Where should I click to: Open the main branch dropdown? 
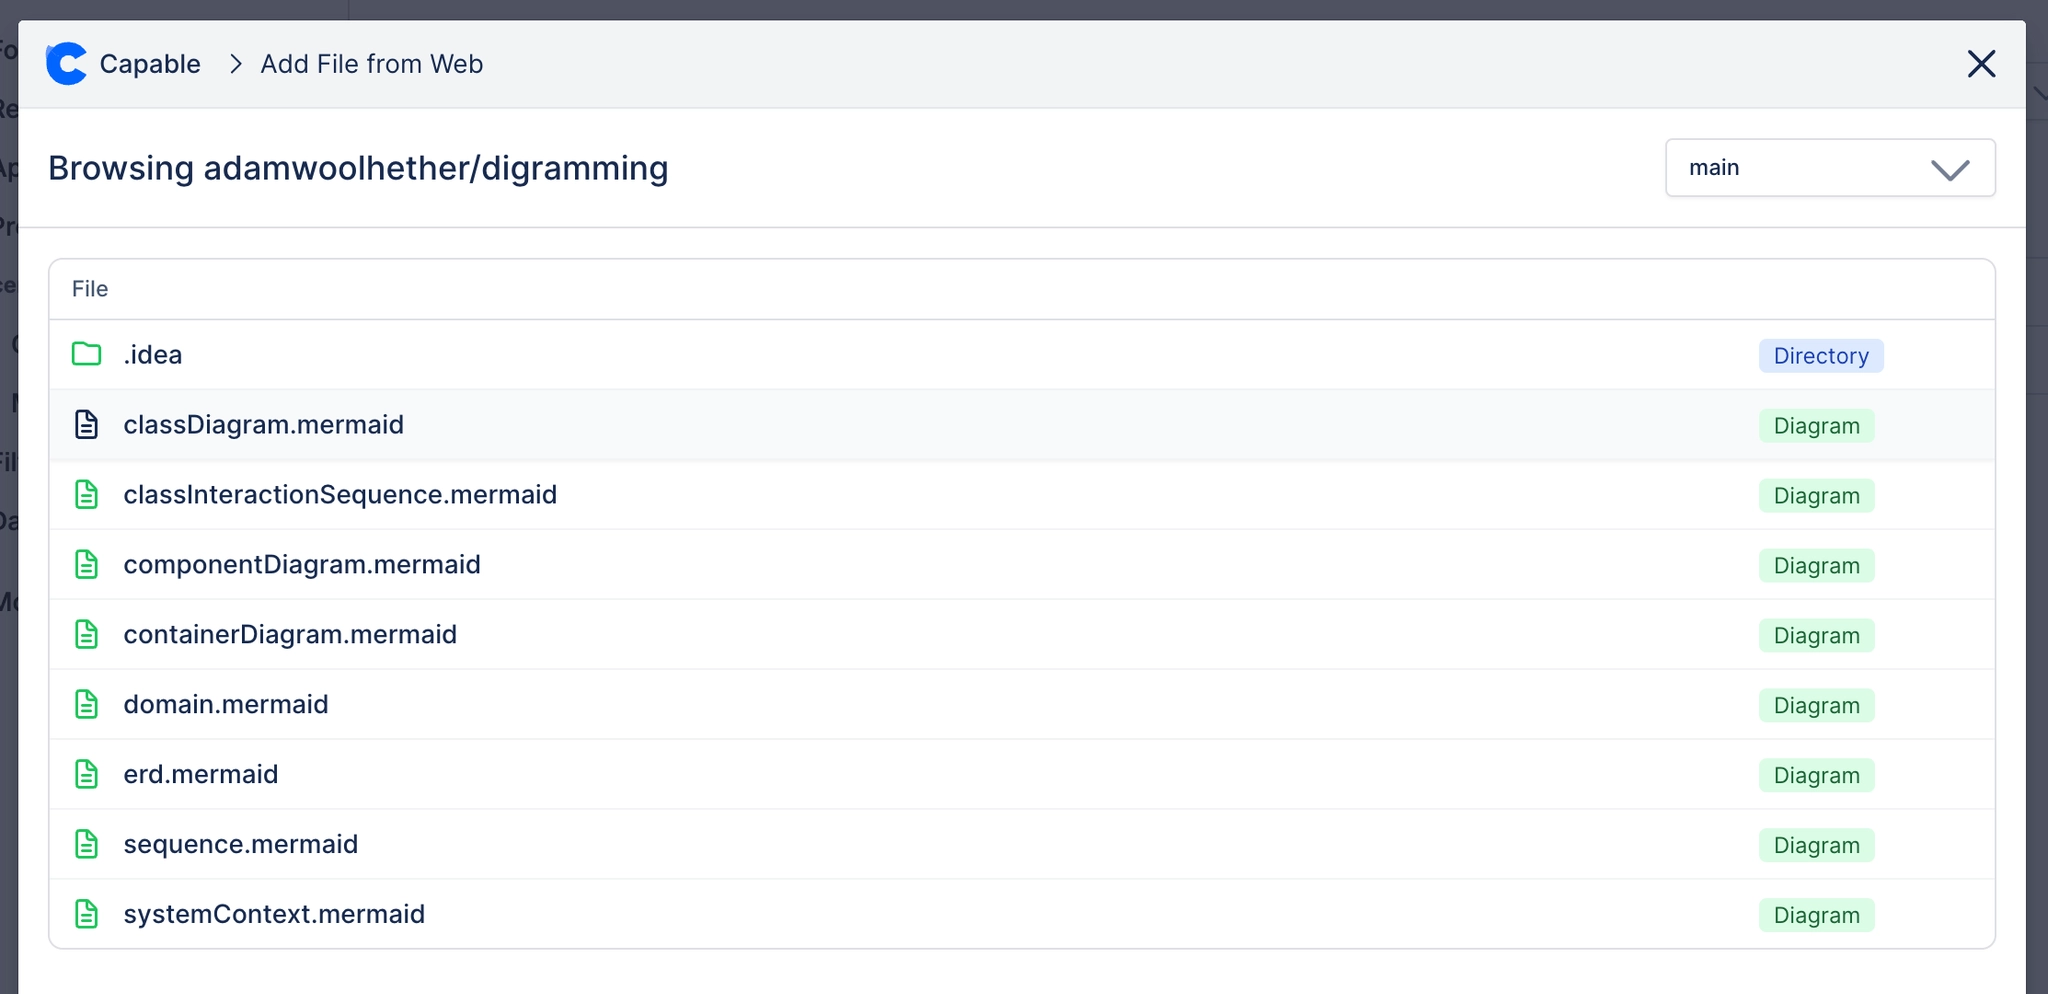[x=1830, y=168]
